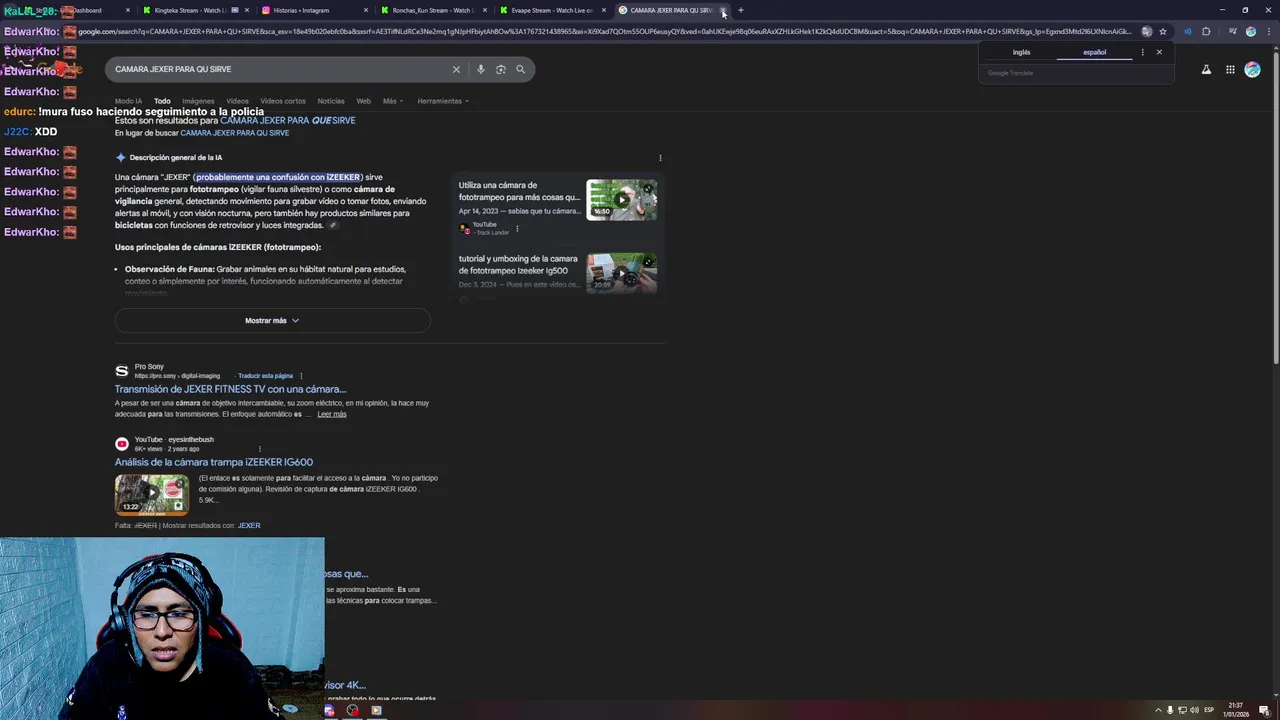1280x720 pixels.
Task: Open the Google apps grid
Action: click(x=1230, y=70)
